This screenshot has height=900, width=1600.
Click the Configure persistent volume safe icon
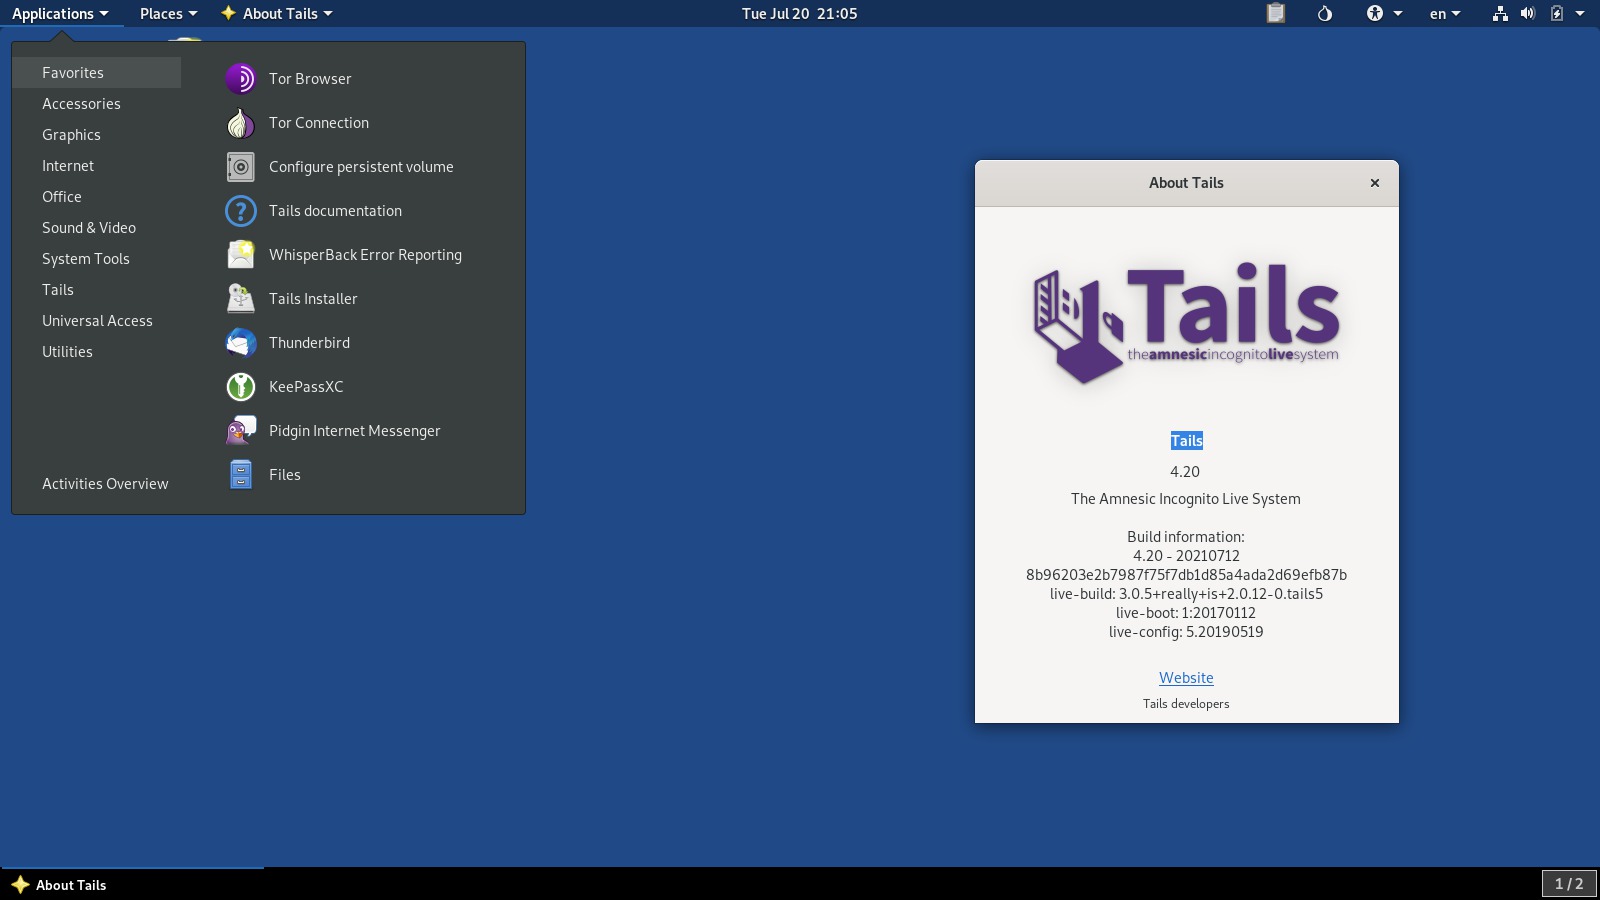(240, 166)
